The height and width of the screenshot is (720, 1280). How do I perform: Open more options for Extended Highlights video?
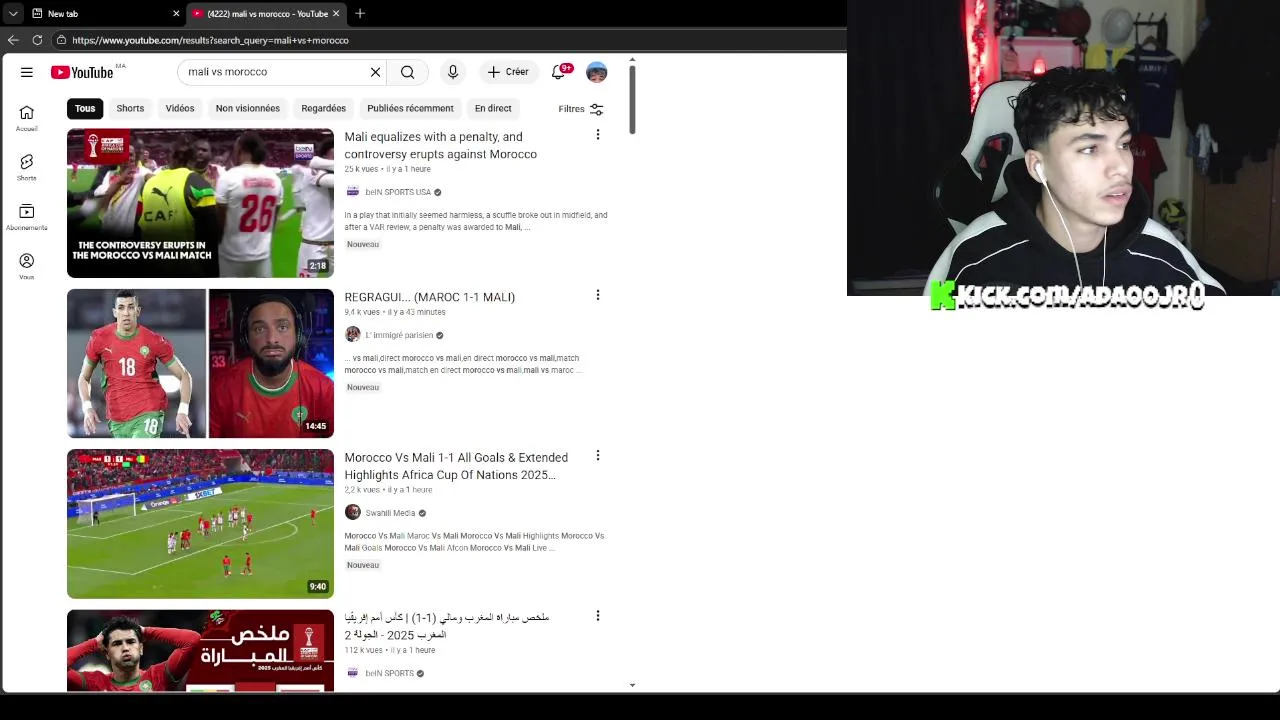598,455
